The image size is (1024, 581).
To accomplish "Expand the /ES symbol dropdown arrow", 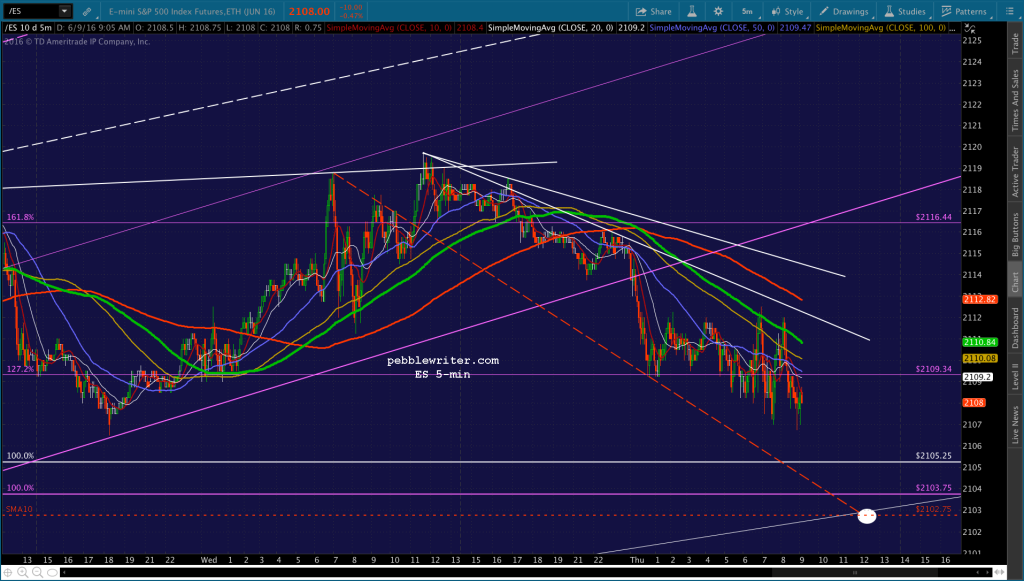I will (x=64, y=11).
